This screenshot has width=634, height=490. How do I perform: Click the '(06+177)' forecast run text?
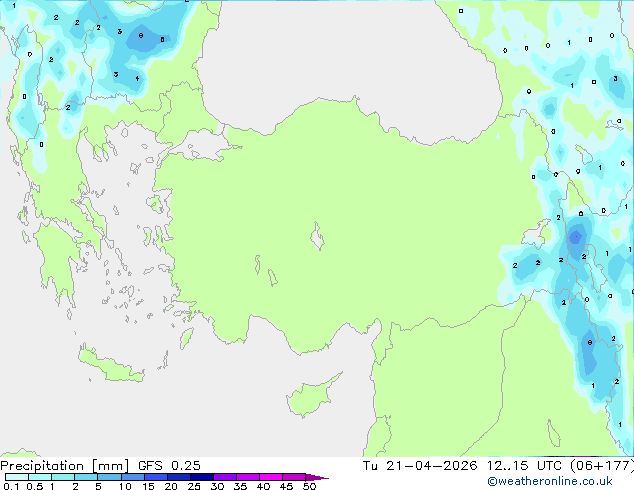[x=602, y=466]
